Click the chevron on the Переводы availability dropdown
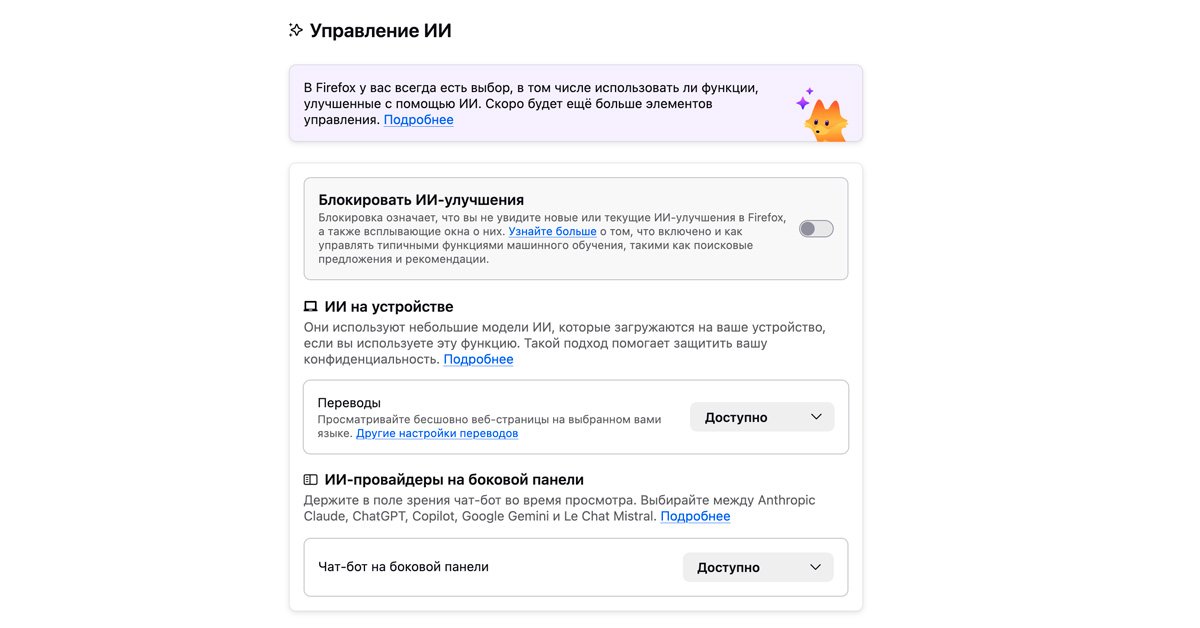Screen dimensions: 1200x628 pyautogui.click(x=816, y=416)
